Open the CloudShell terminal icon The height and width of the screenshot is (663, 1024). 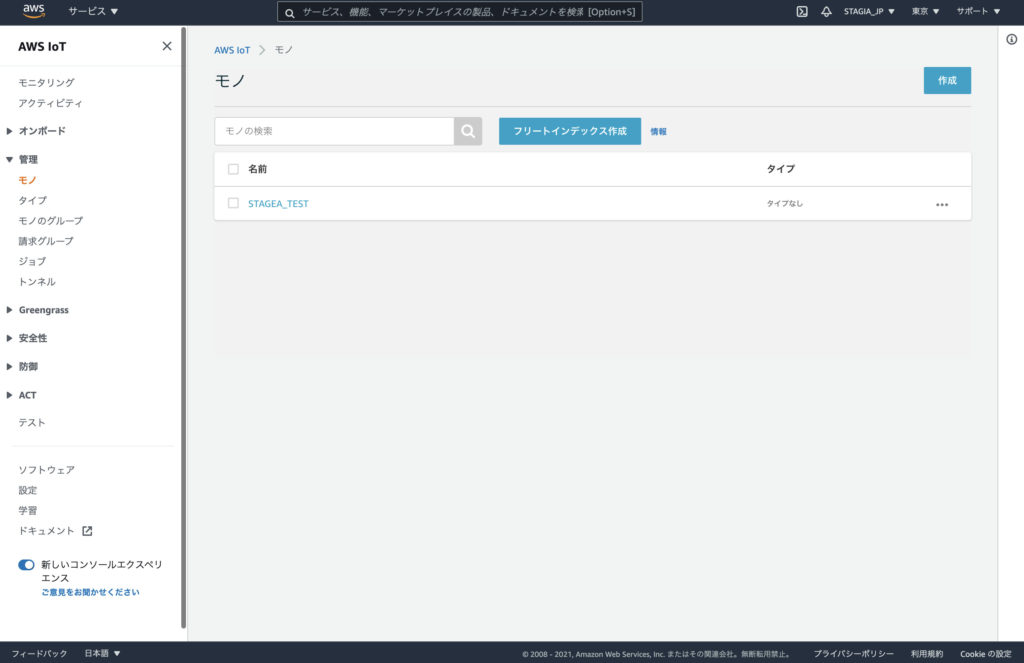802,12
